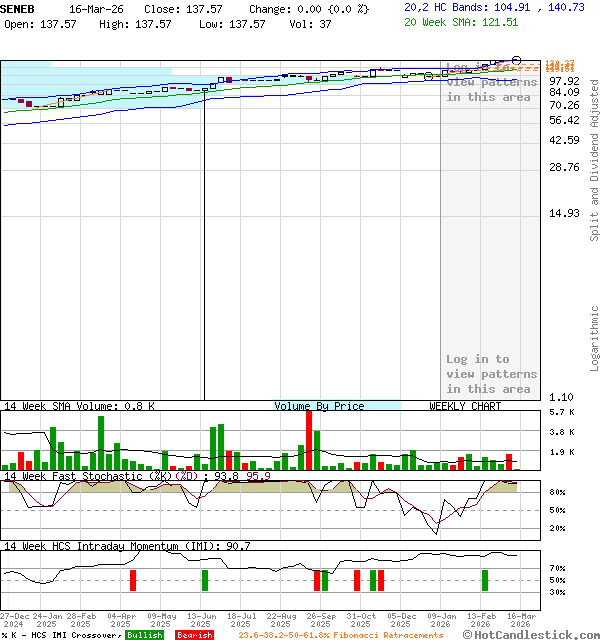Click the red Bearish legend badge
Screen dimensions: 600x640
[194, 635]
